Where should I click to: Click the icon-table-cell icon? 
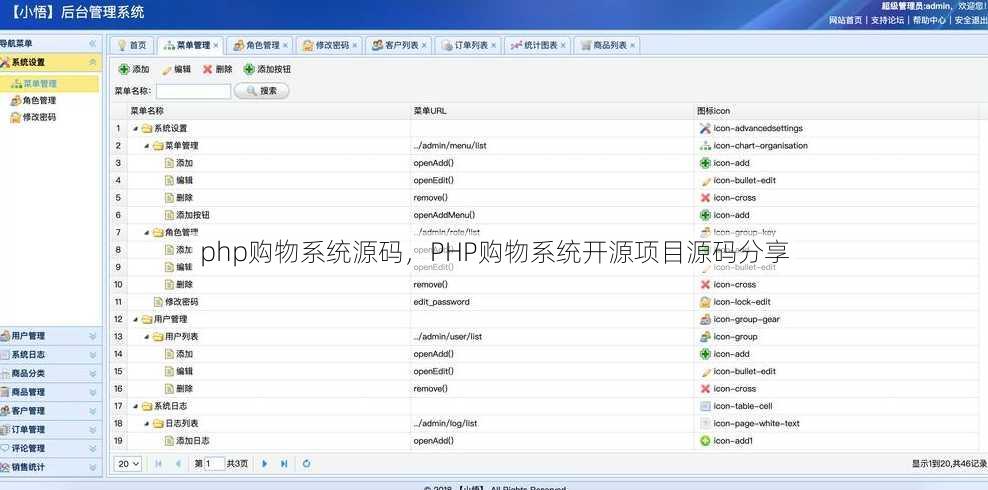tap(705, 406)
